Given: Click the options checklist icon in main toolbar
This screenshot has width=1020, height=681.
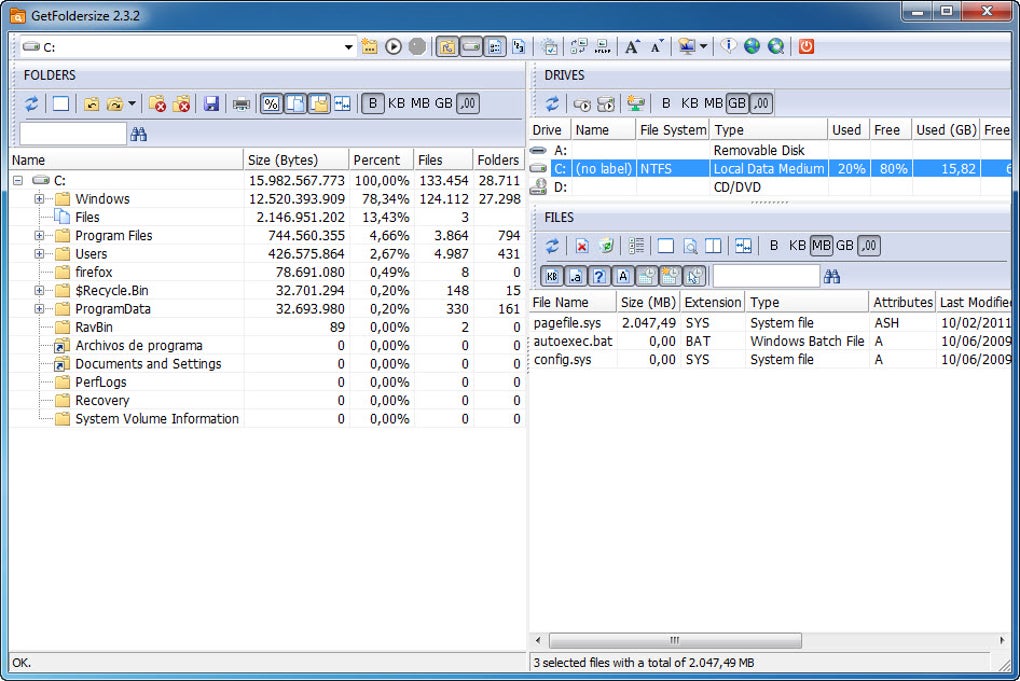Looking at the screenshot, I should [x=549, y=47].
